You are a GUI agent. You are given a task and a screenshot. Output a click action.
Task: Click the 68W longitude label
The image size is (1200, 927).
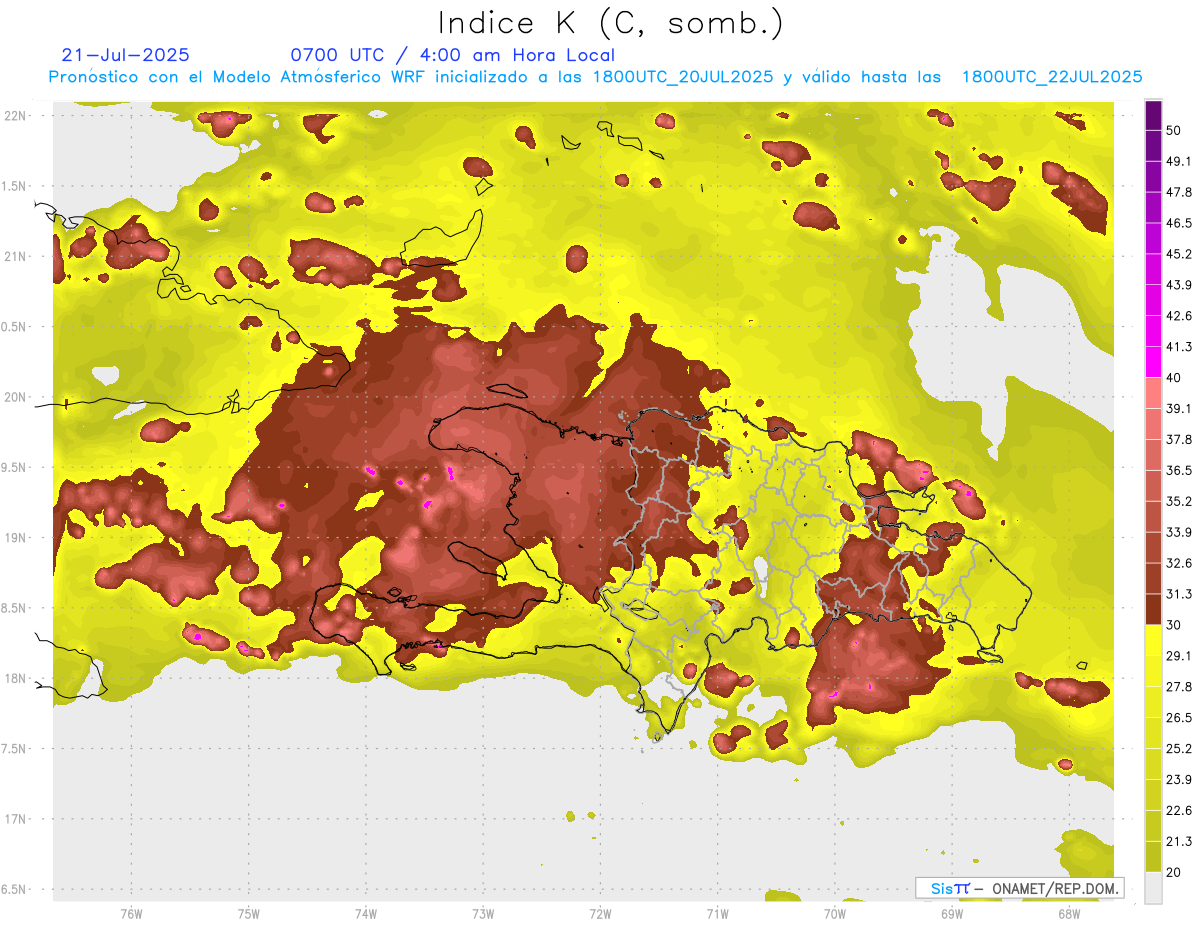[1069, 913]
